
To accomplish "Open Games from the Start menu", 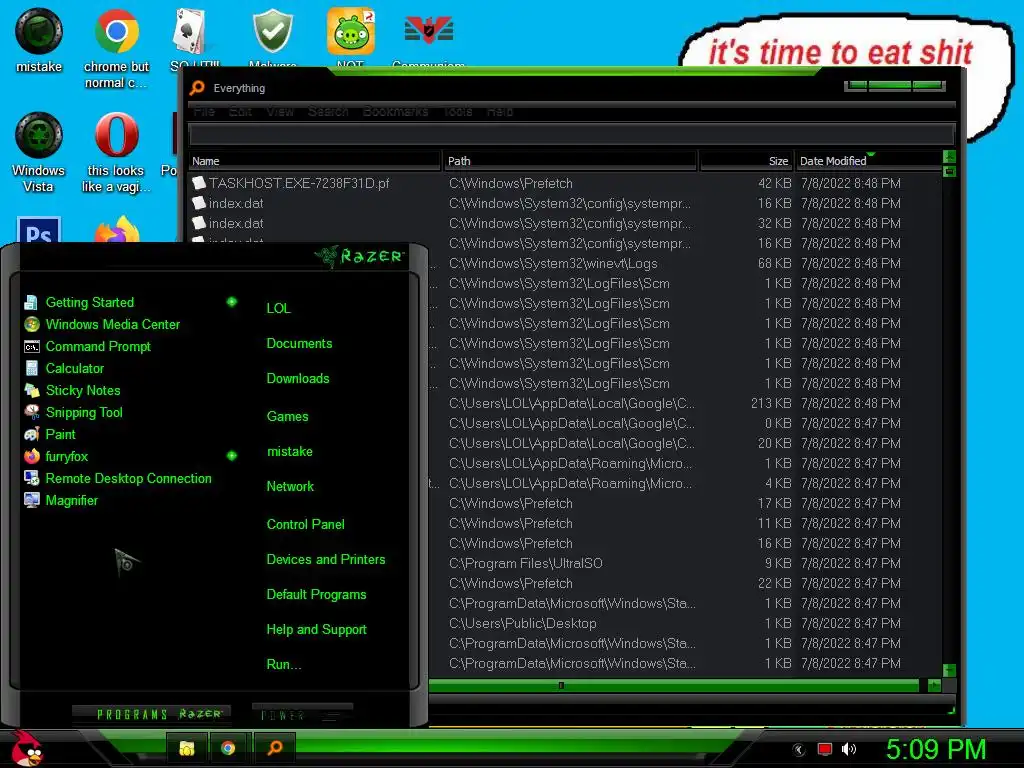I will 287,417.
